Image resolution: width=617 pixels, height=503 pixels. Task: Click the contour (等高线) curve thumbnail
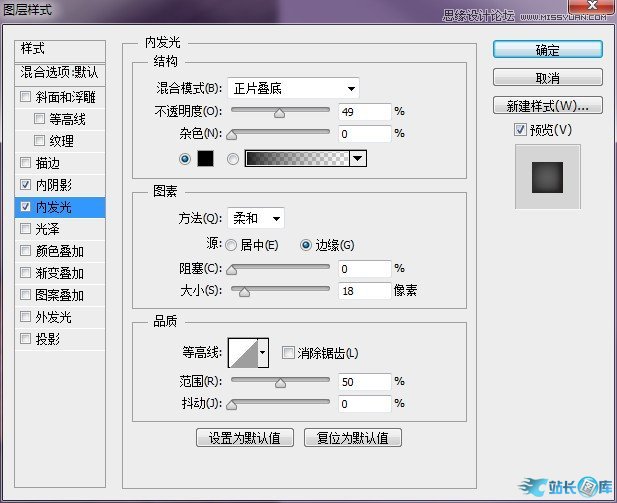click(243, 352)
